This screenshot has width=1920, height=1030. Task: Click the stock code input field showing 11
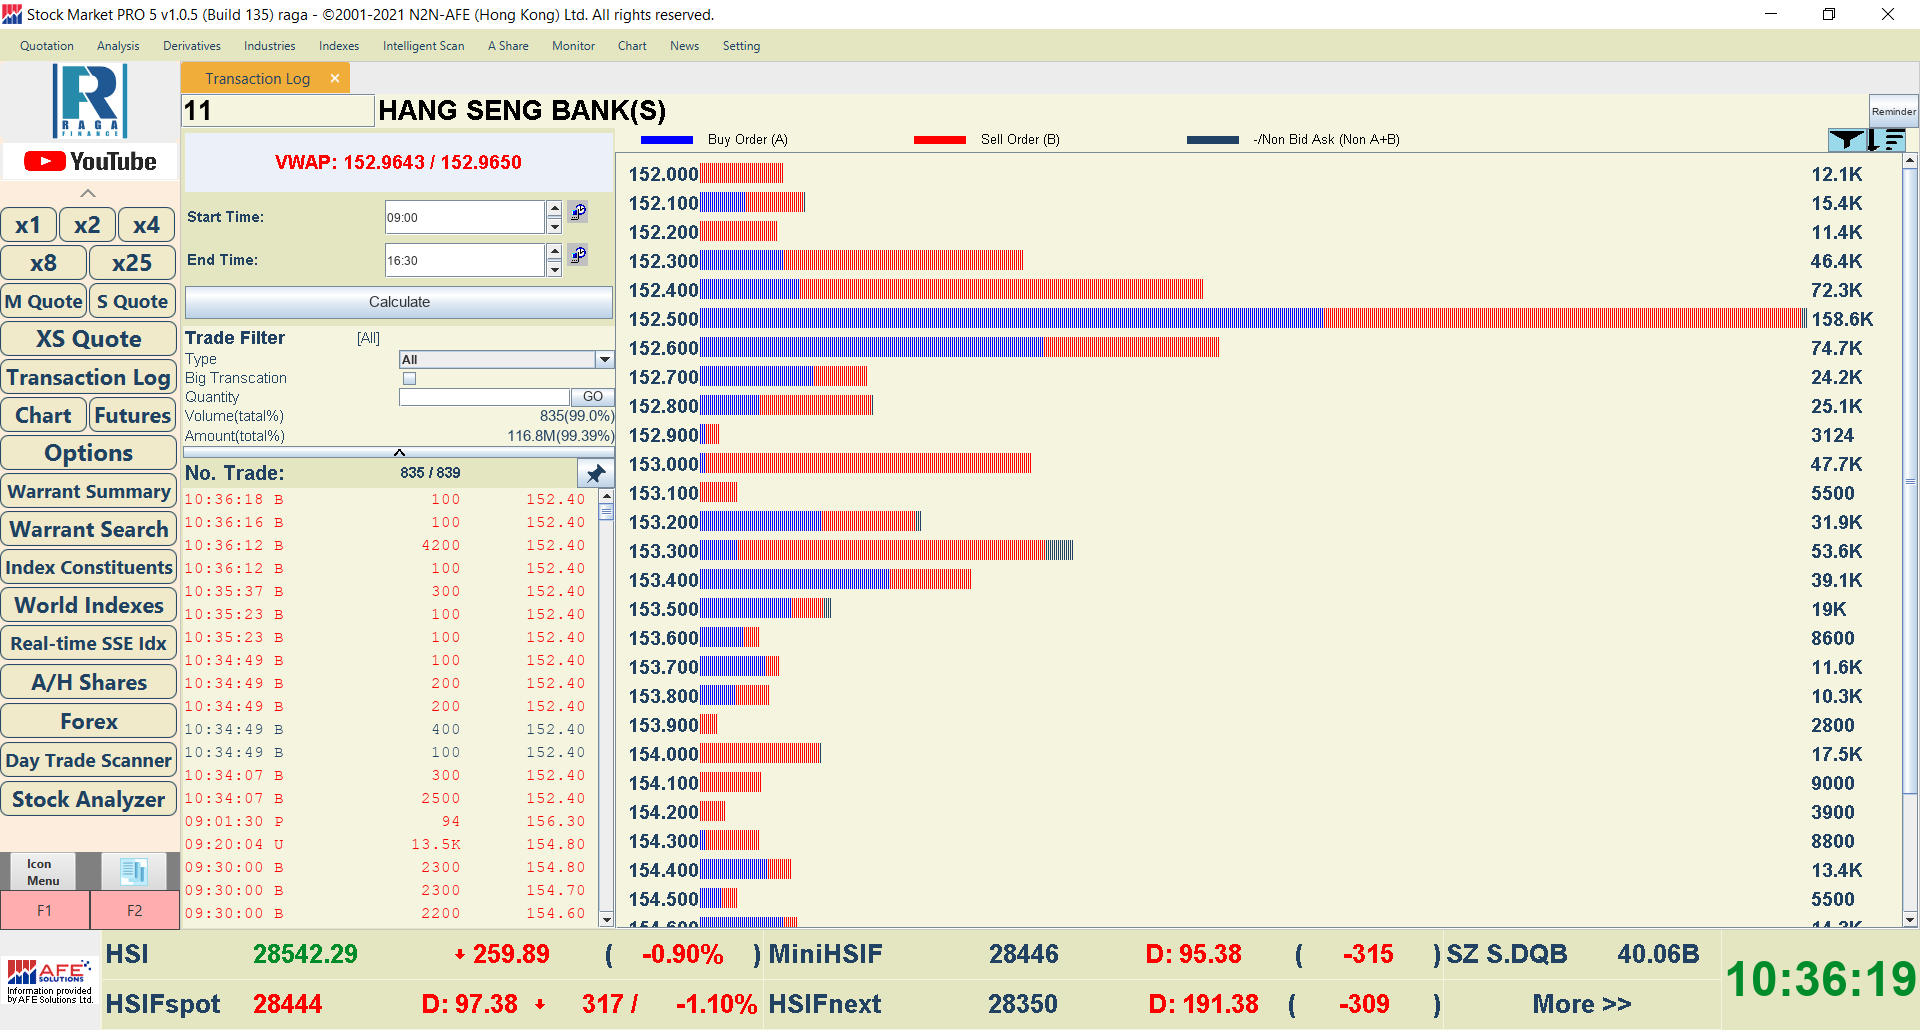click(x=277, y=111)
